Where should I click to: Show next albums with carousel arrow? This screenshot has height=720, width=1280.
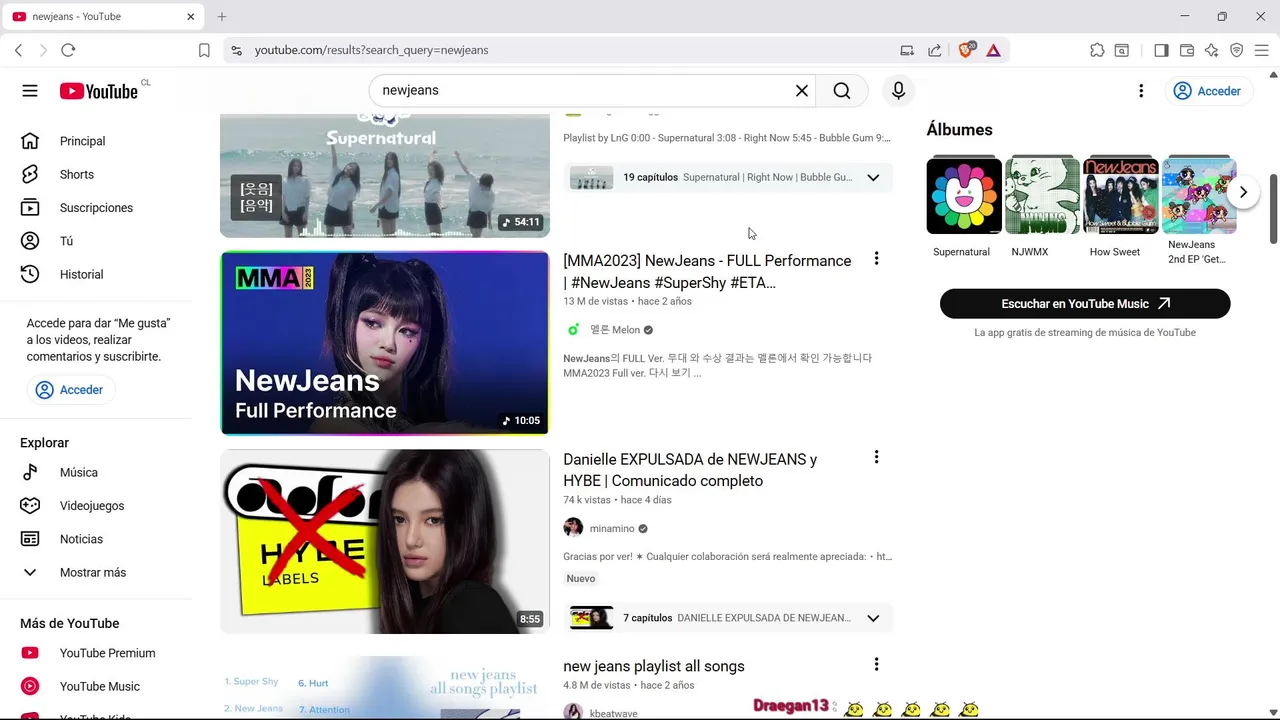click(x=1243, y=192)
